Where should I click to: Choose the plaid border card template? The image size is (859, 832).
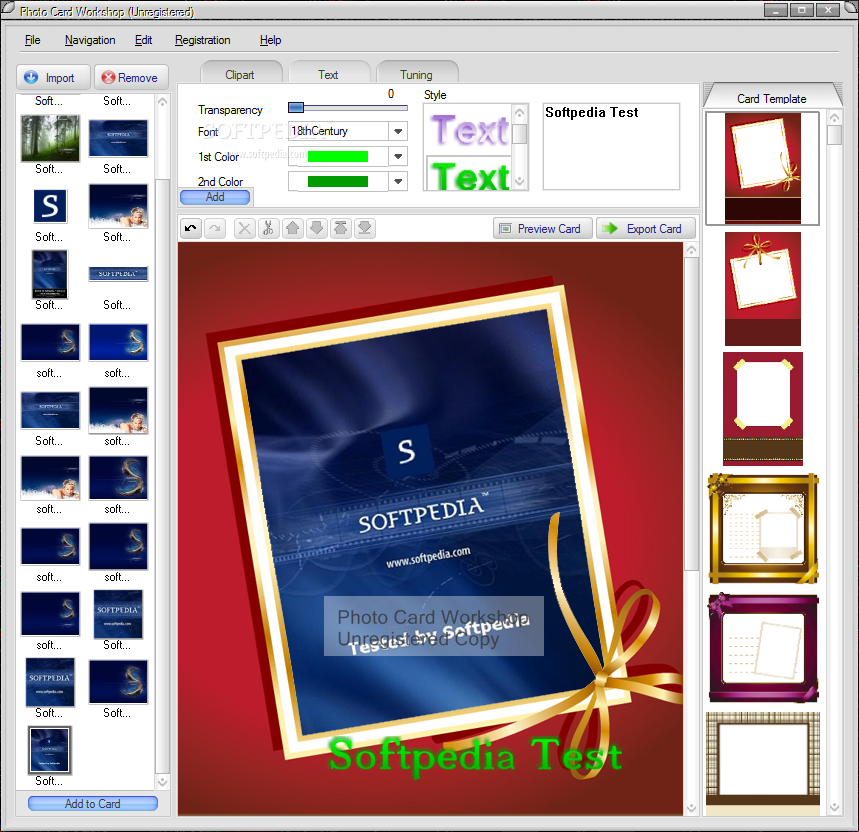point(763,763)
